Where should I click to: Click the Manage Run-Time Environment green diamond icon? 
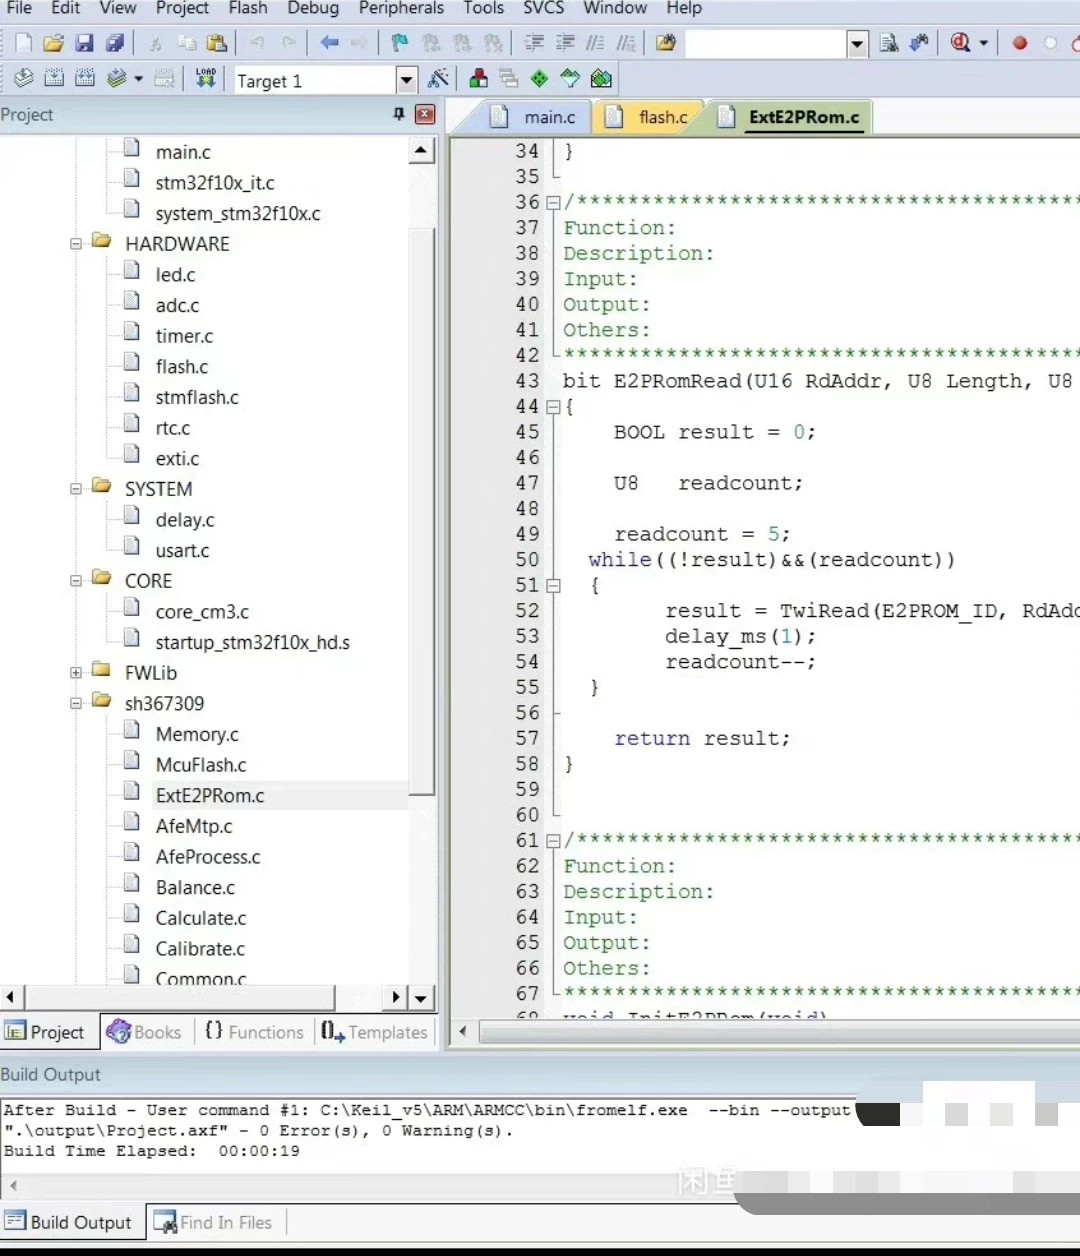click(x=539, y=79)
